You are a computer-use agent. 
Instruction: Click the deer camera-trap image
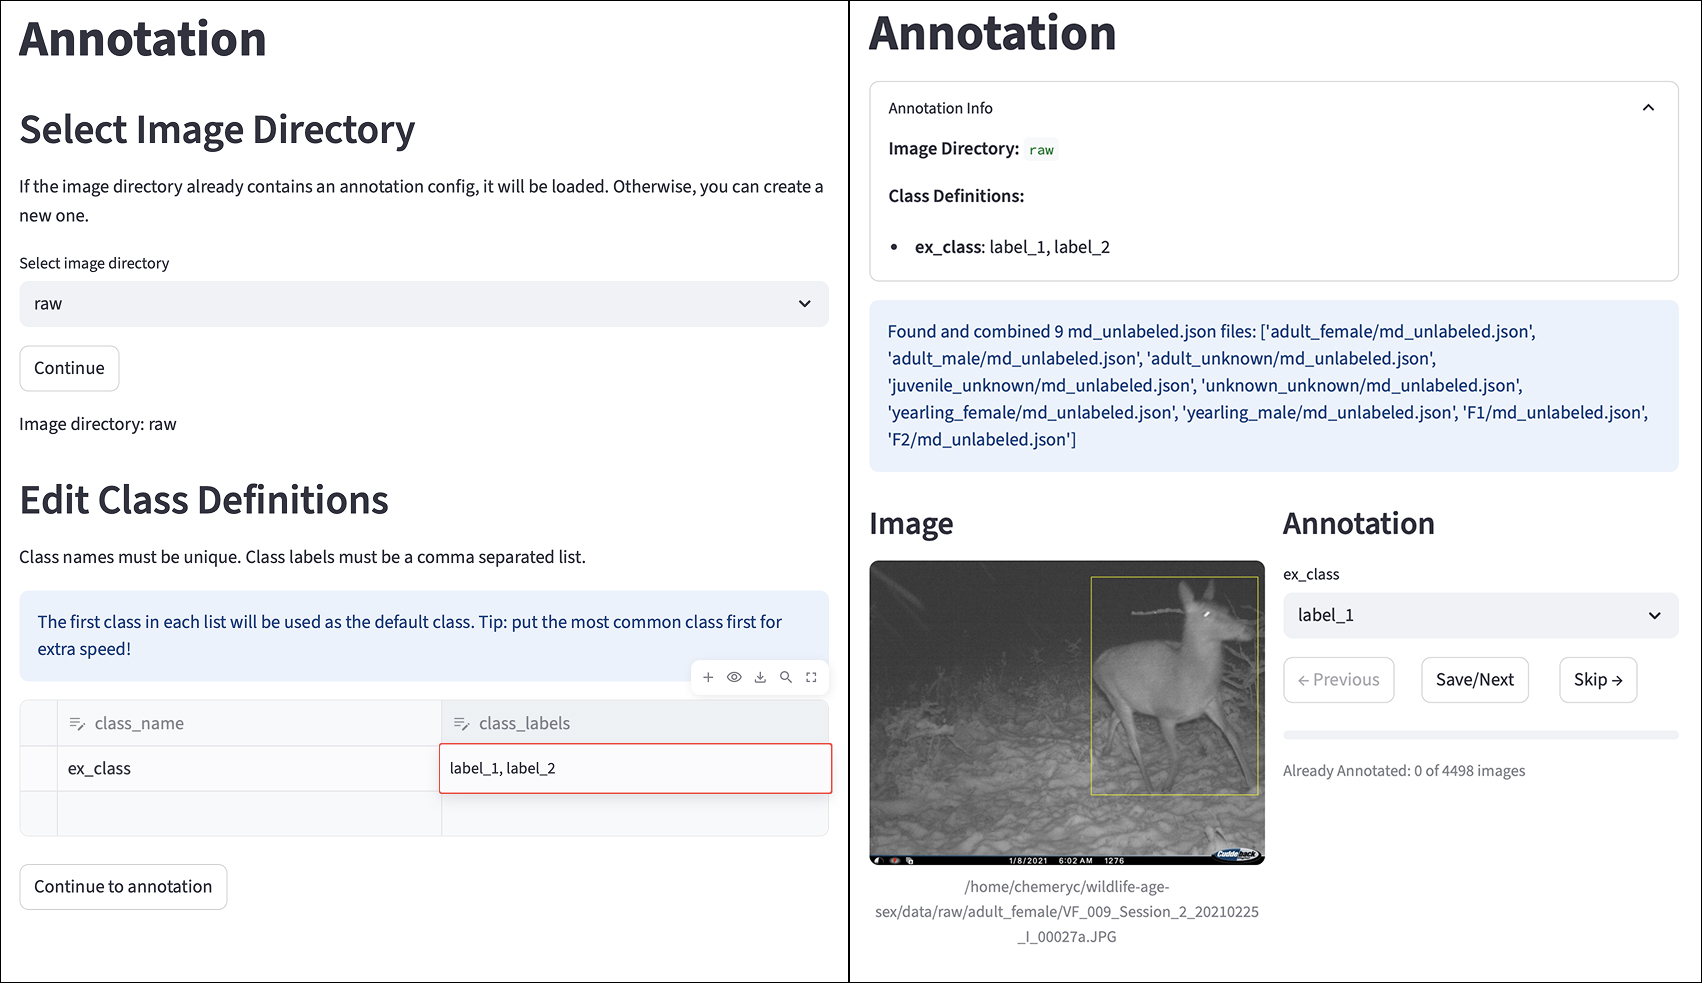point(1067,712)
